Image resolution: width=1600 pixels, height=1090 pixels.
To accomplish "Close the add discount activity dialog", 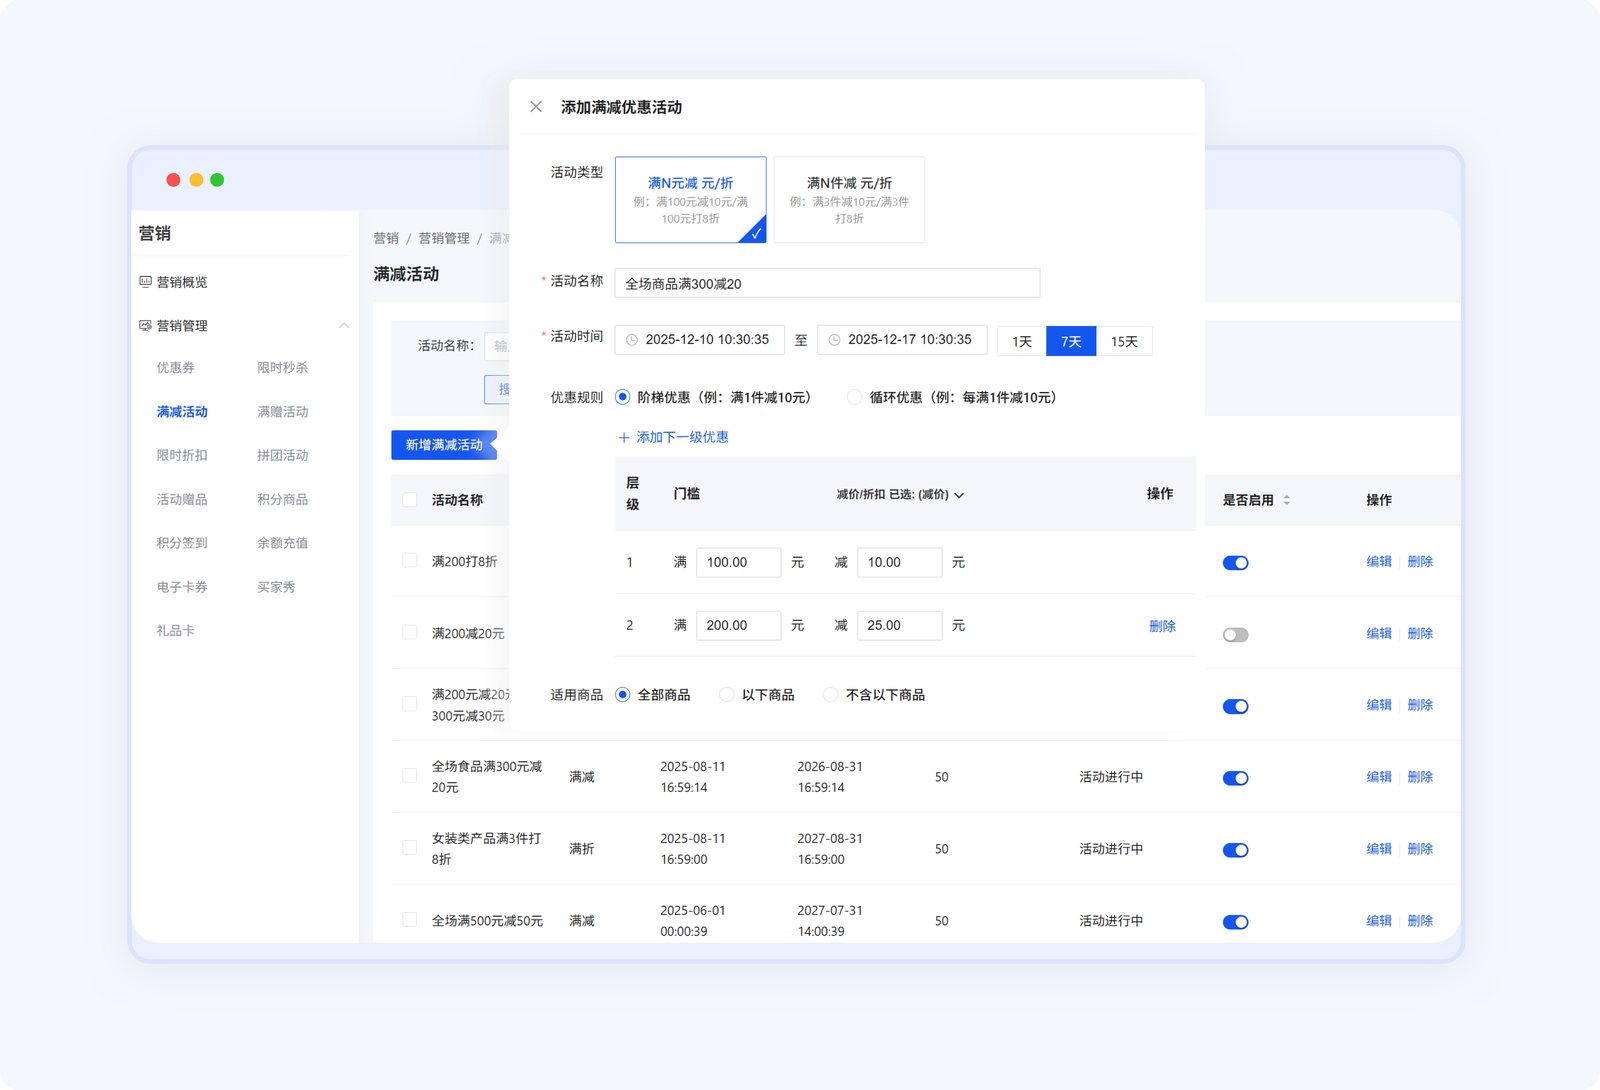I will coord(536,107).
